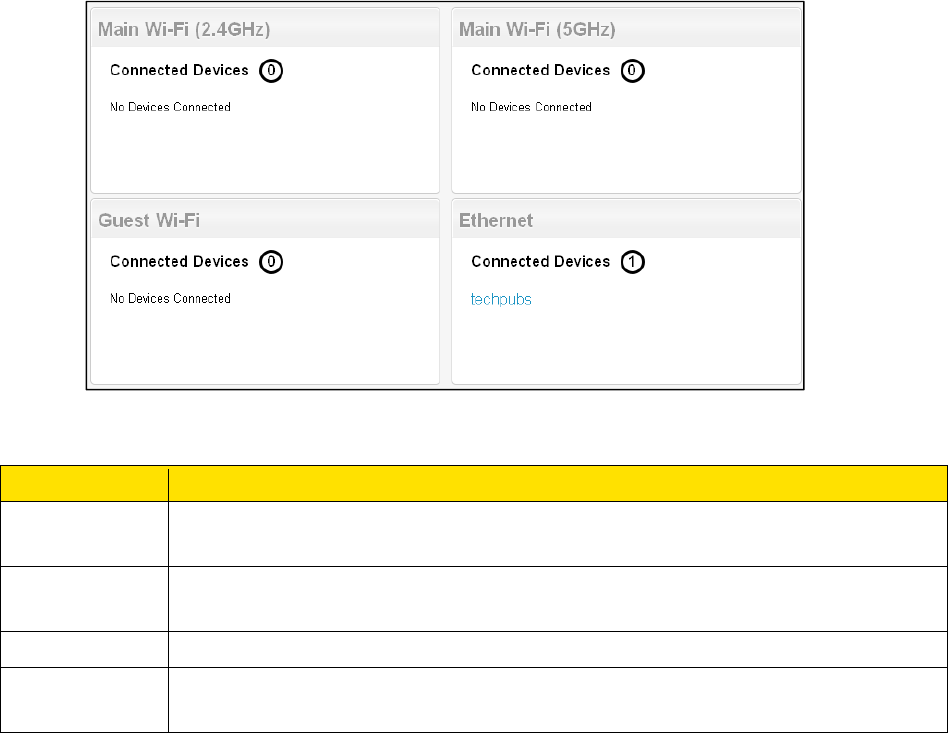Click the Main Wi-Fi (2.4GHz) panel header

(x=185, y=29)
